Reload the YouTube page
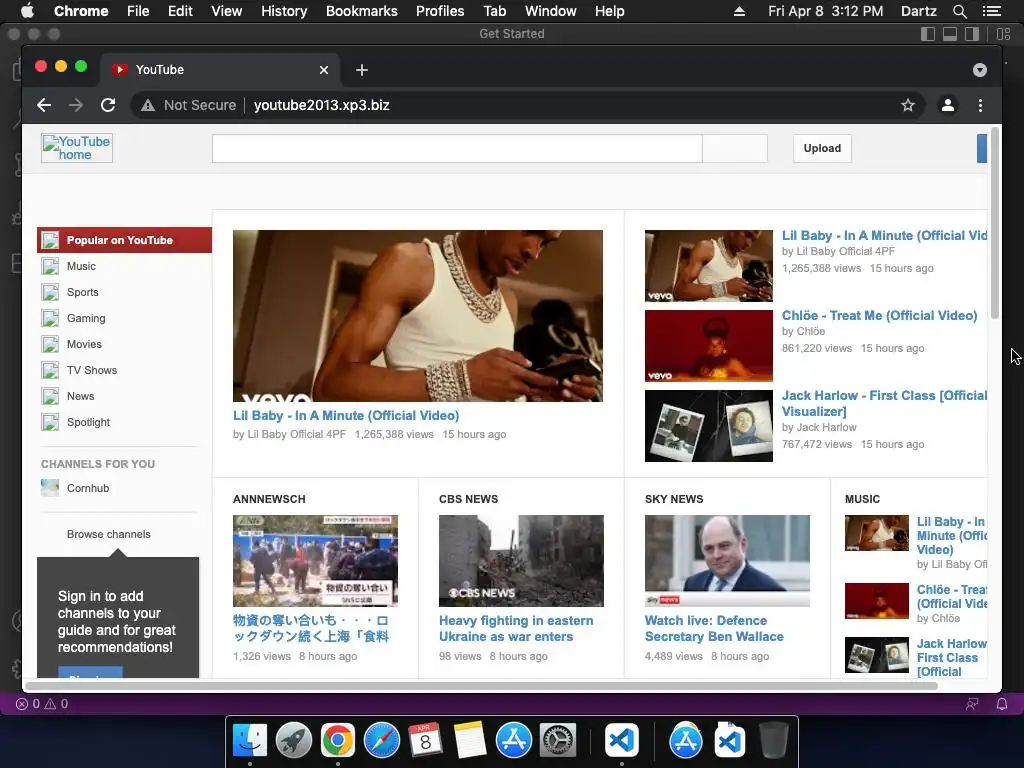The image size is (1024, 768). (x=108, y=105)
